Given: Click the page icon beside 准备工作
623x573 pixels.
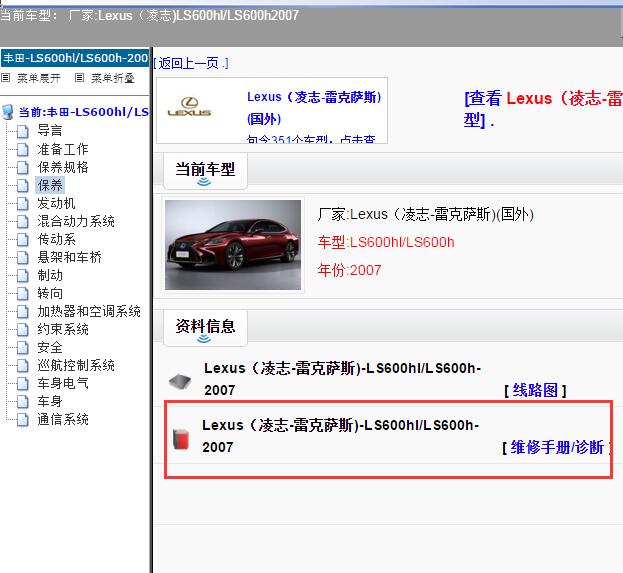Looking at the screenshot, I should (23, 149).
